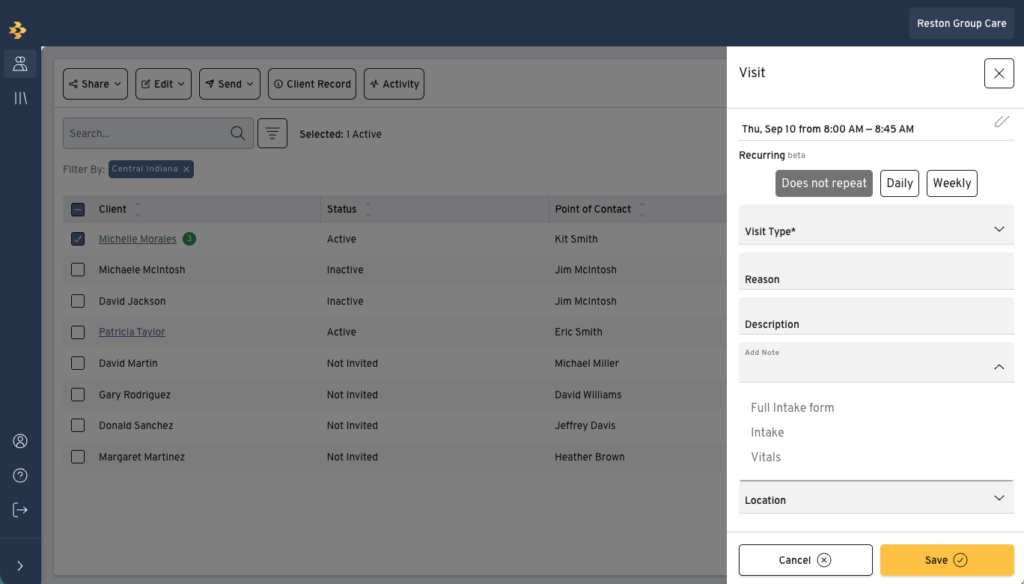Select the Vitals note option

765,457
